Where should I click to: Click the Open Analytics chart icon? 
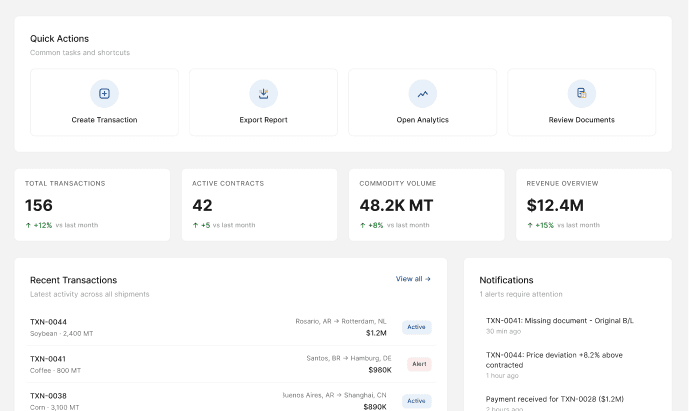[422, 94]
